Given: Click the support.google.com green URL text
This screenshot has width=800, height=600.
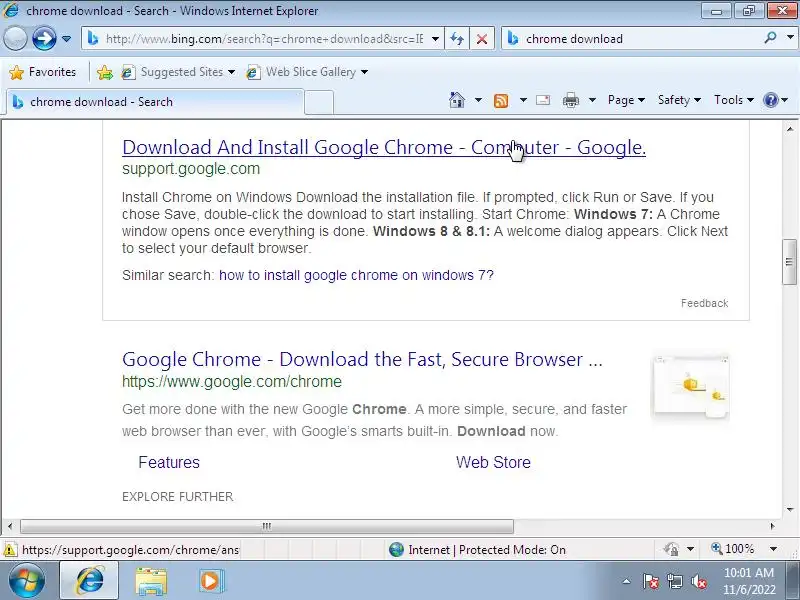Looking at the screenshot, I should pos(191,169).
